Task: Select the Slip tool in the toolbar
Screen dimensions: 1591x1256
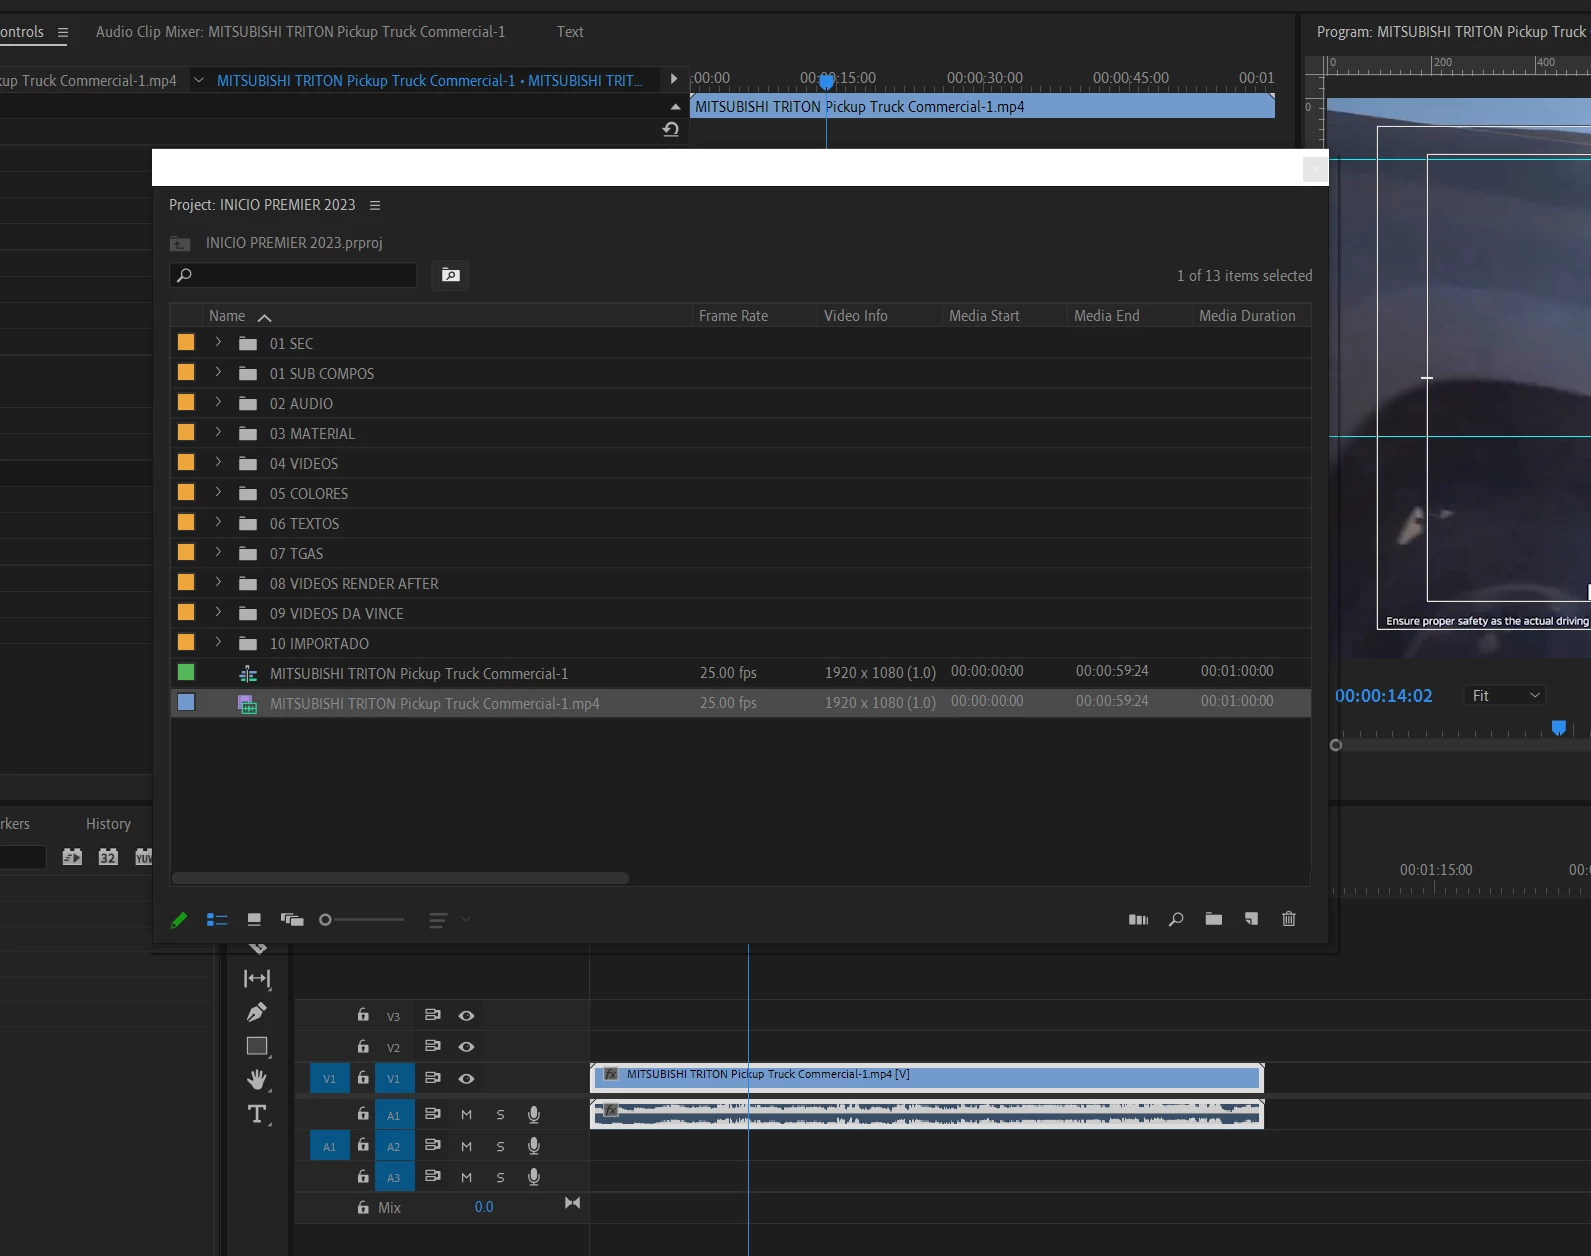Action: [x=257, y=979]
